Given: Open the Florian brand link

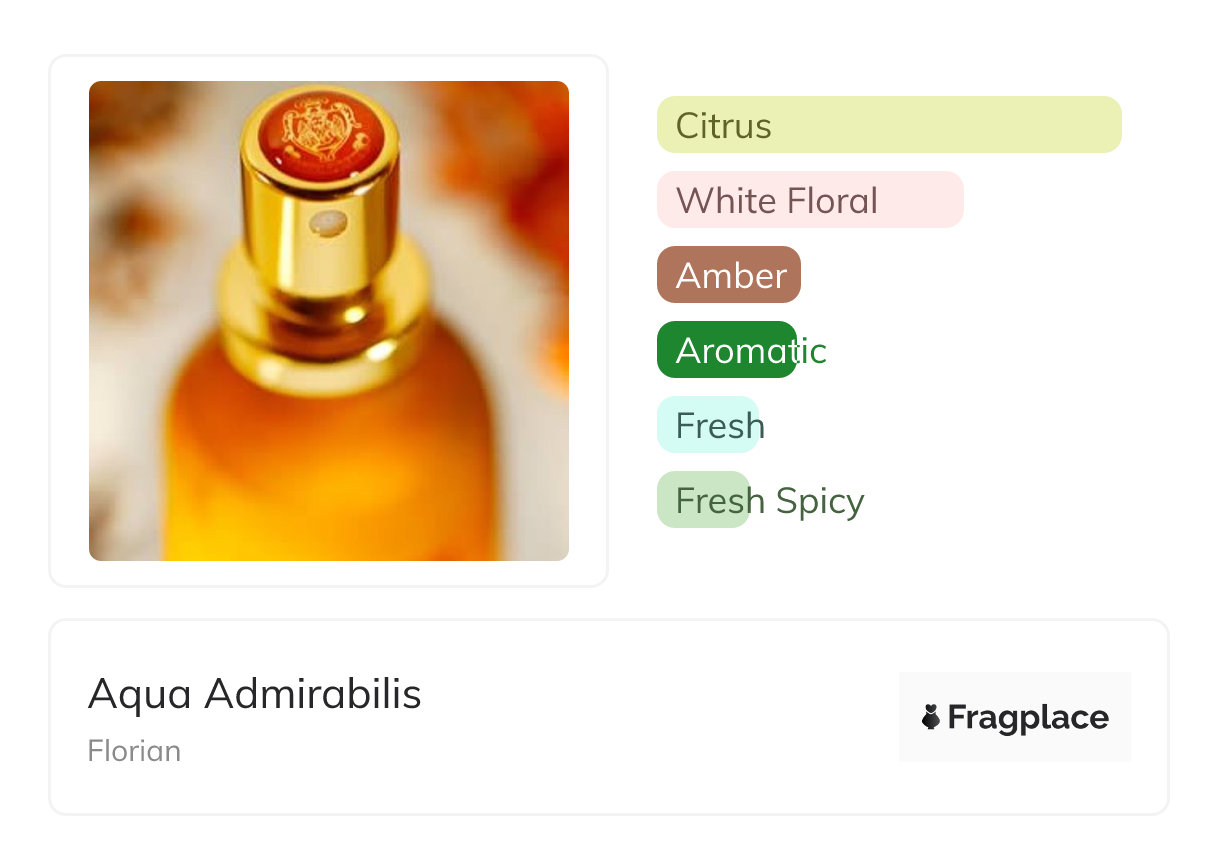Looking at the screenshot, I should pos(134,751).
